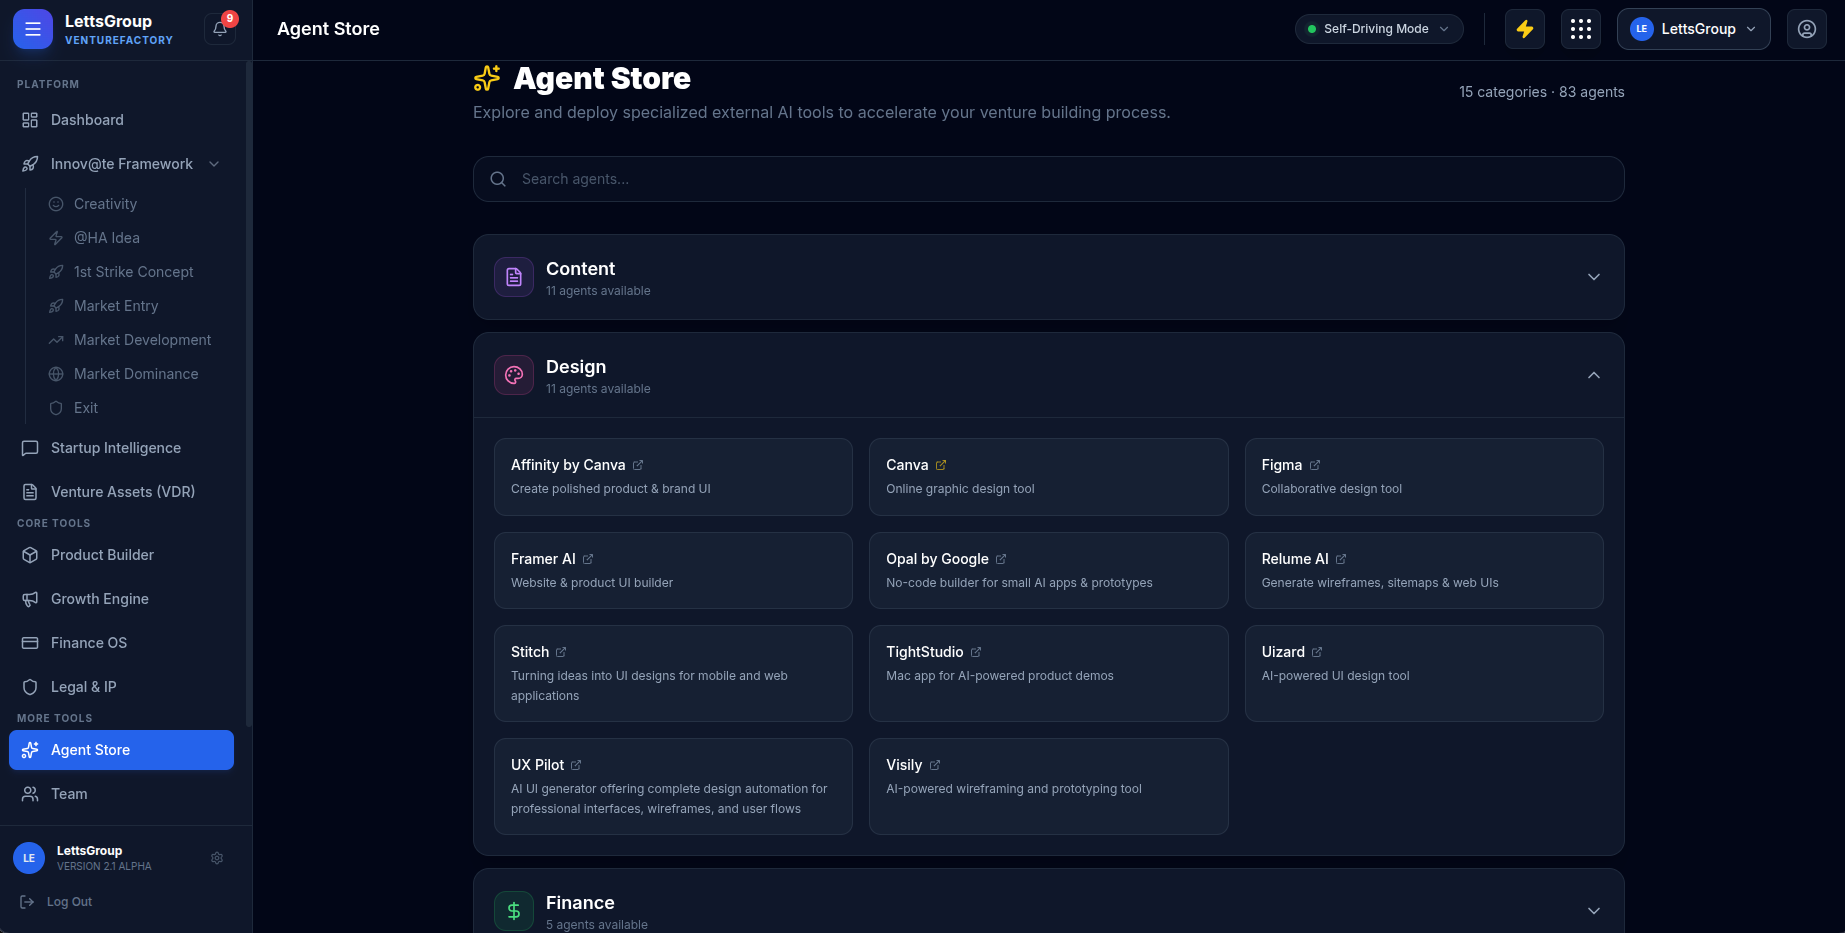This screenshot has height=933, width=1845.
Task: Expand the Content category
Action: pyautogui.click(x=1593, y=277)
